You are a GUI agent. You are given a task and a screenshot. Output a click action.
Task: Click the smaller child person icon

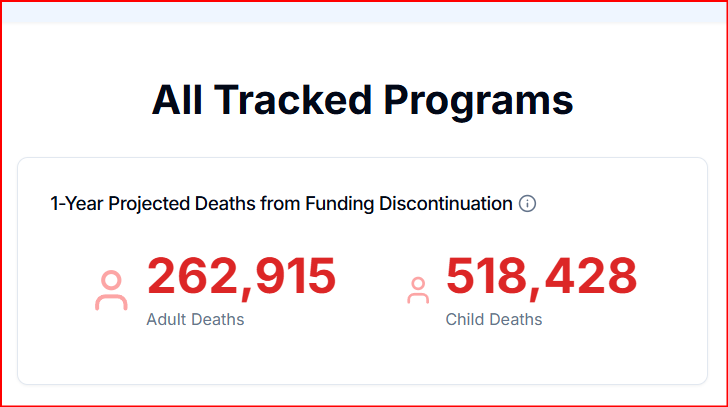tap(418, 290)
